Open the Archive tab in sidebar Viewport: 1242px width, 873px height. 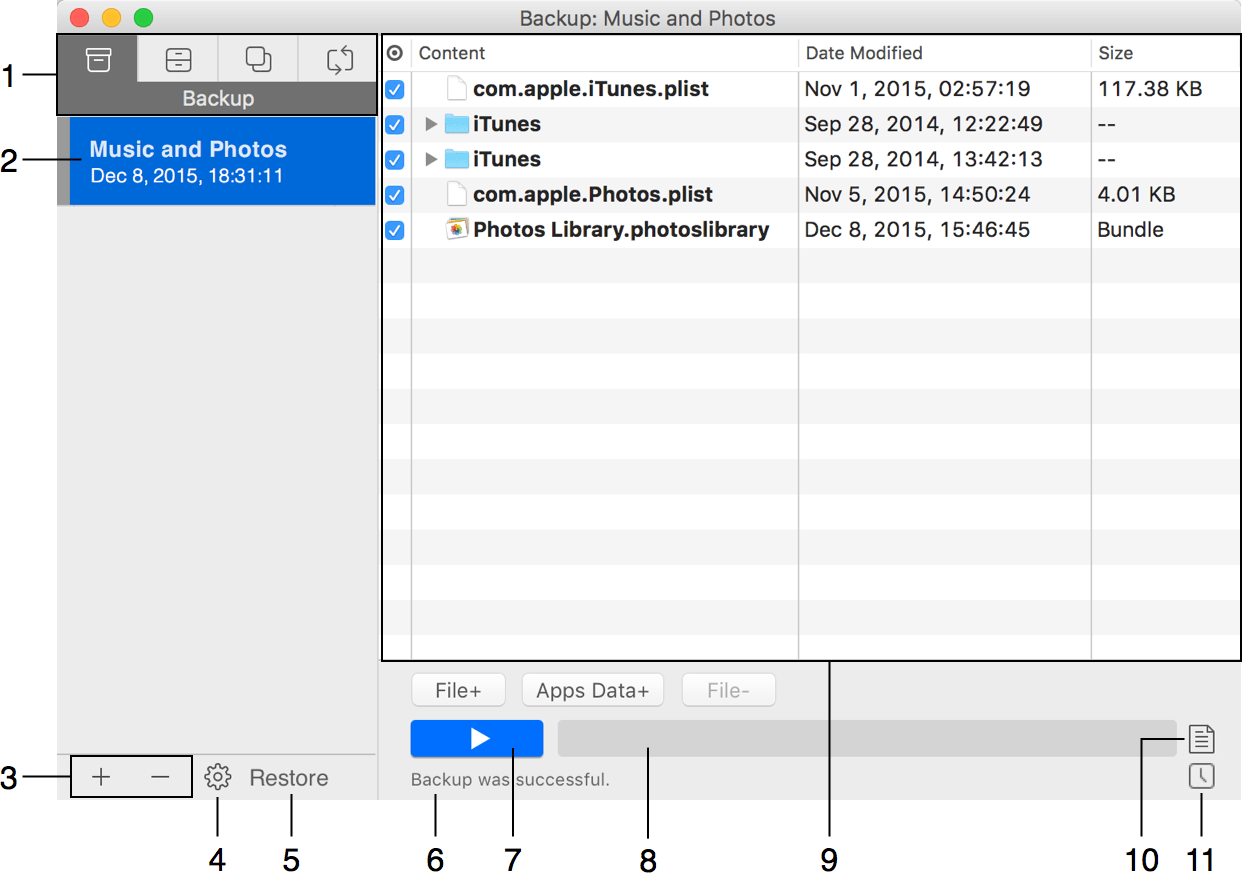[x=178, y=60]
